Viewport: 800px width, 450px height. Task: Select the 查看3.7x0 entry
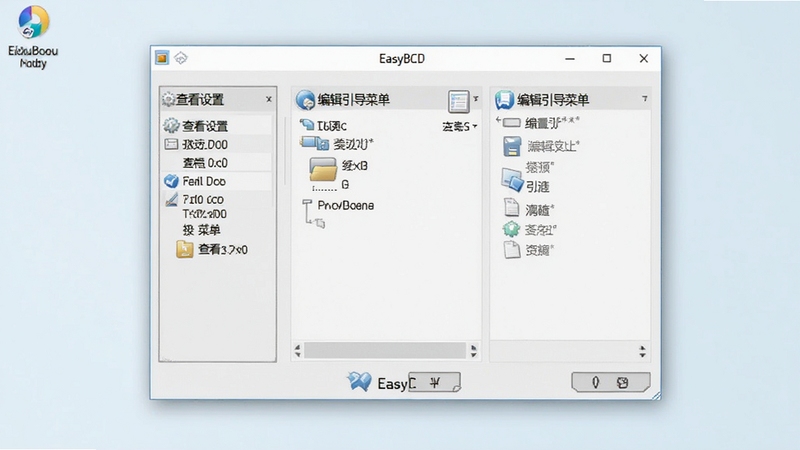coord(223,249)
